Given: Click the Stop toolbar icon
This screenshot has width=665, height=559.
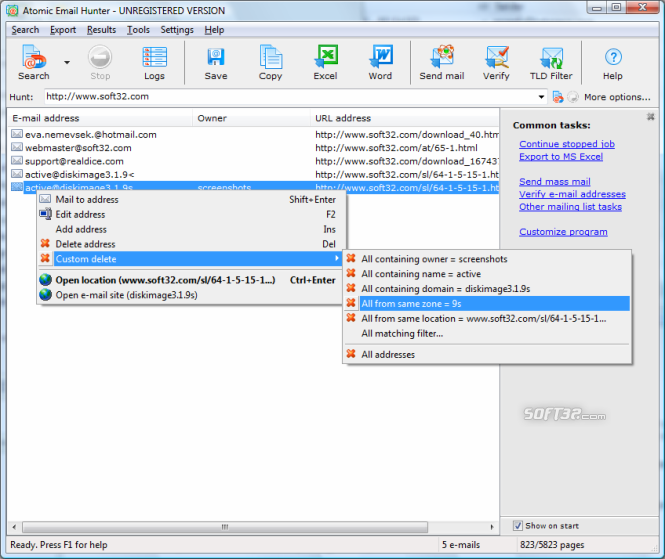Looking at the screenshot, I should click(x=100, y=62).
